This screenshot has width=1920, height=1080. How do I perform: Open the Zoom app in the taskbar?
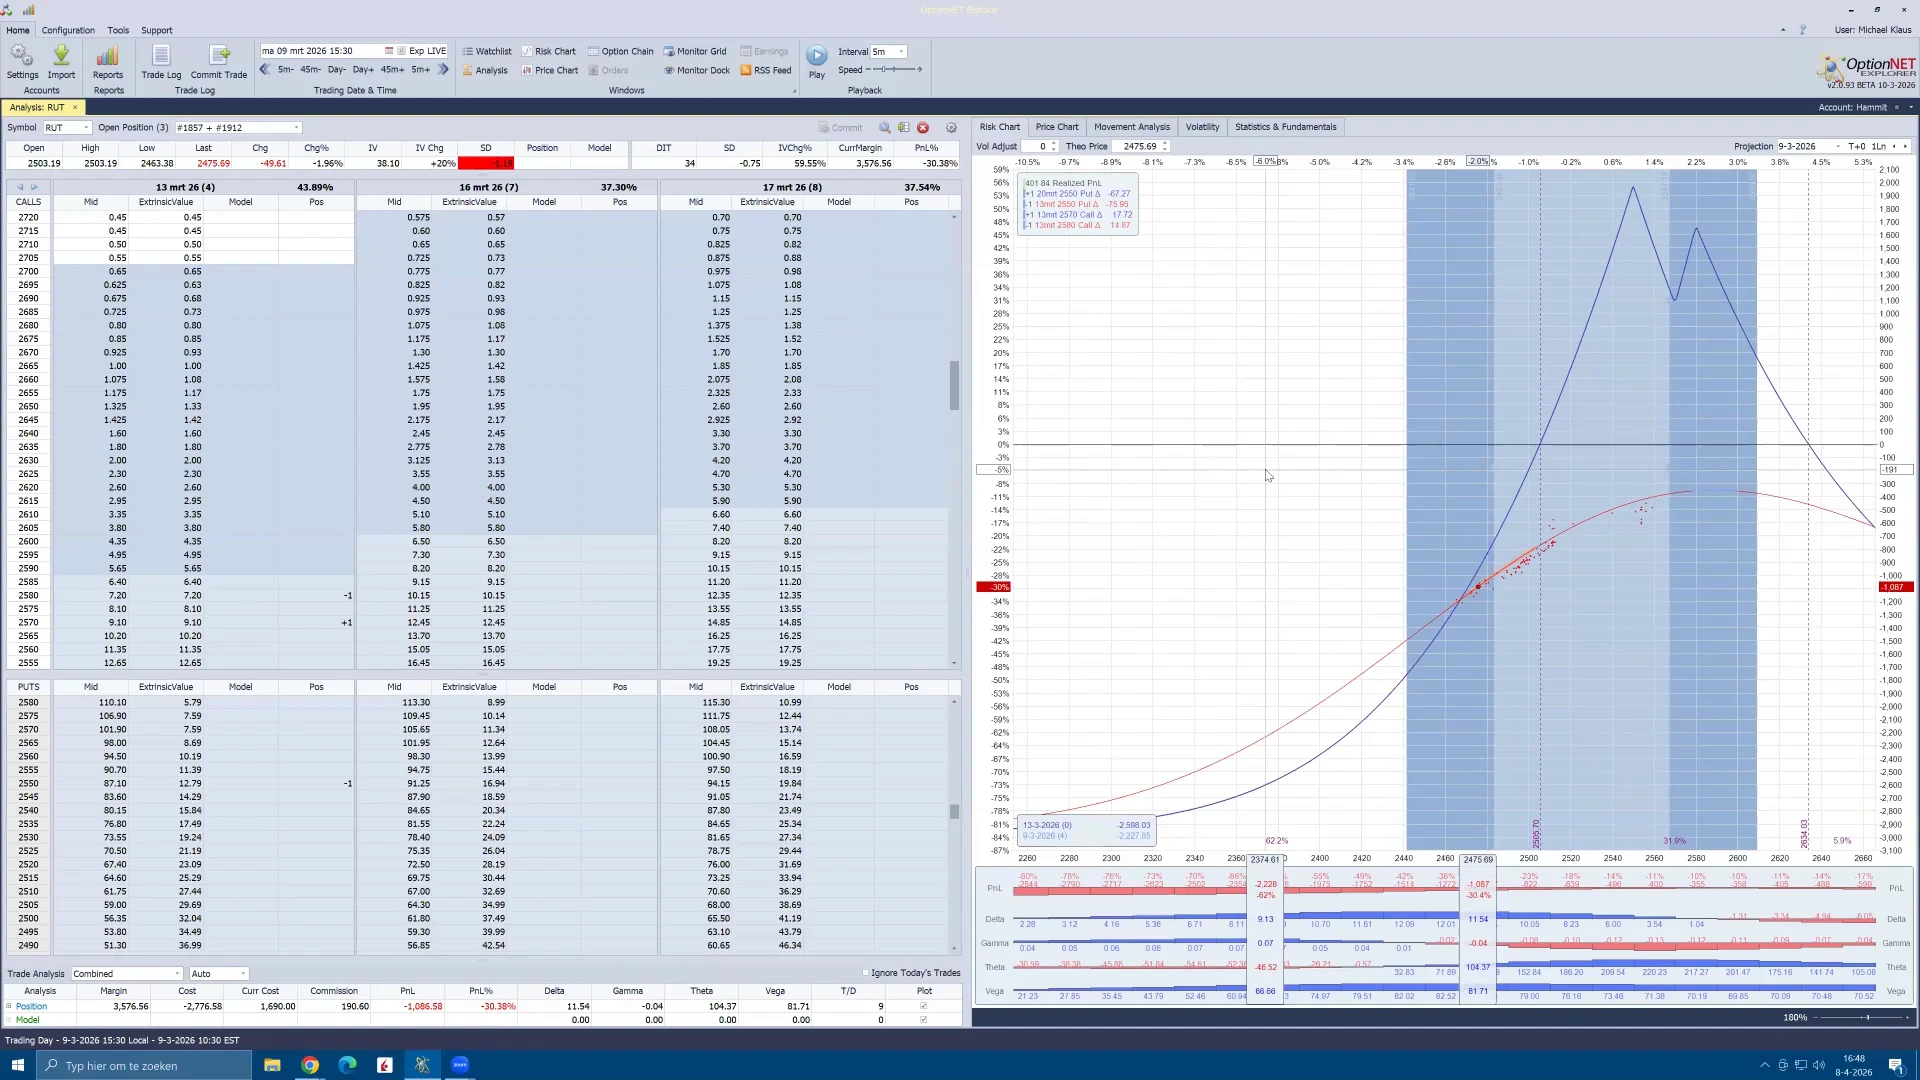click(460, 1065)
